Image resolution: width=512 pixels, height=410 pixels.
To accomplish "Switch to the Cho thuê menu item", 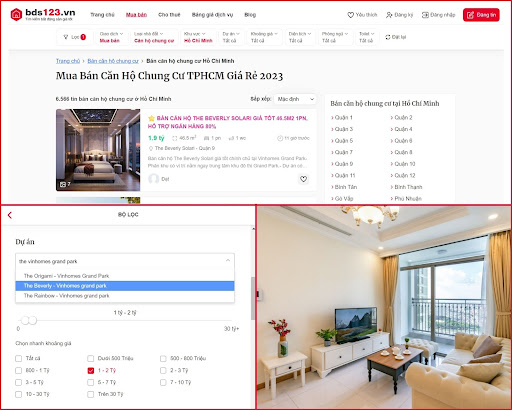I will (169, 15).
